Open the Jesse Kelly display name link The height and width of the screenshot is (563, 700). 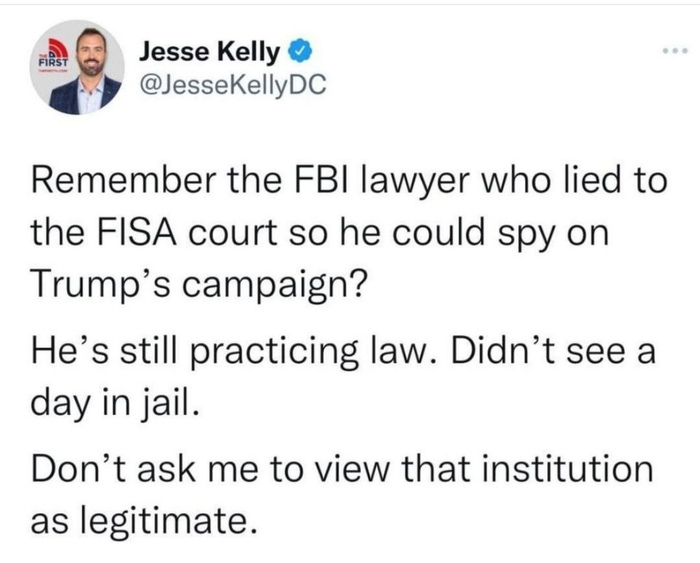[209, 49]
